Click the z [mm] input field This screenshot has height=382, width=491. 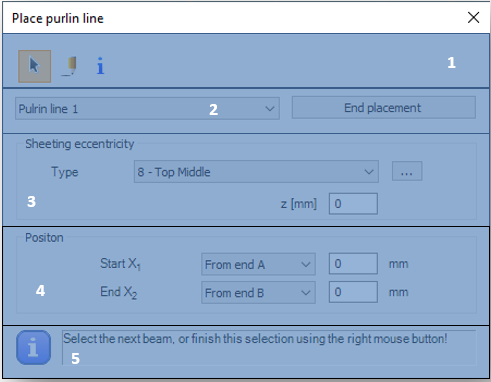pyautogui.click(x=353, y=203)
